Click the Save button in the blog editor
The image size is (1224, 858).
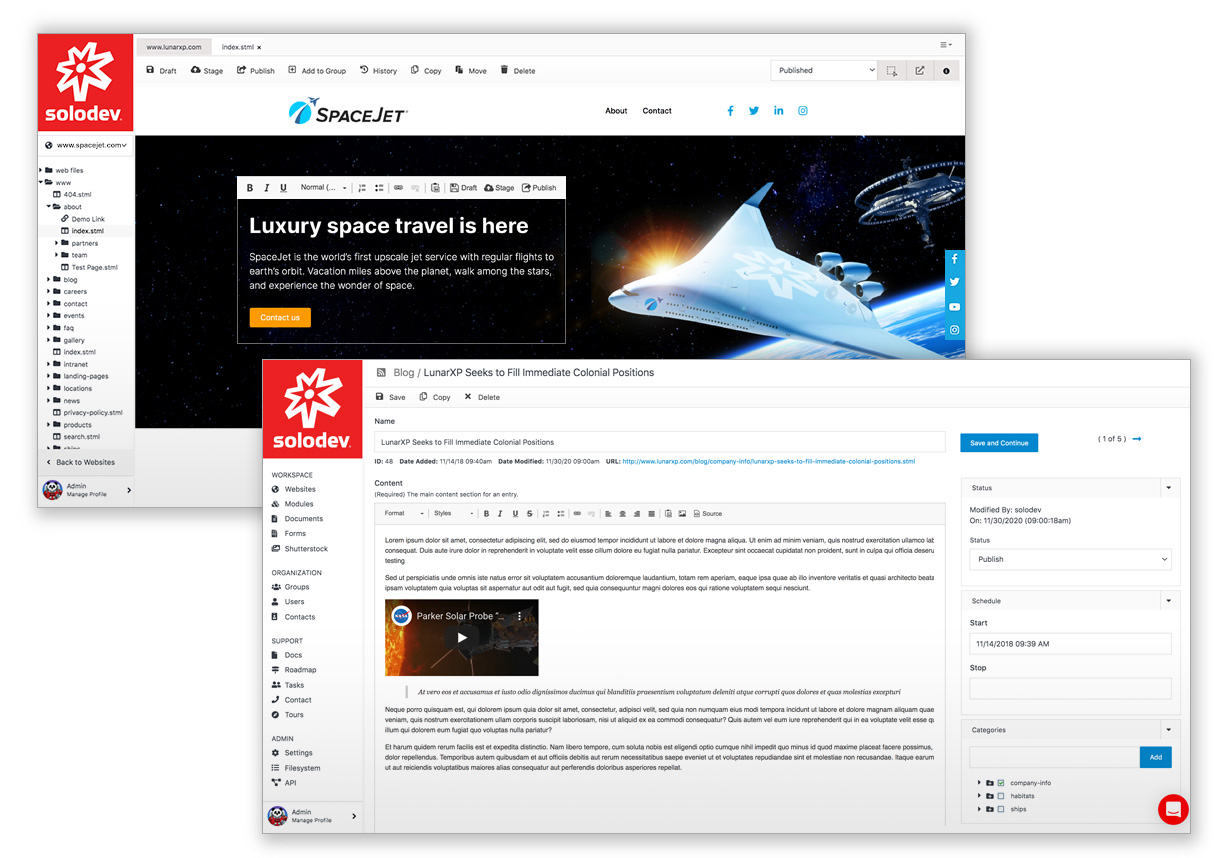click(x=391, y=397)
